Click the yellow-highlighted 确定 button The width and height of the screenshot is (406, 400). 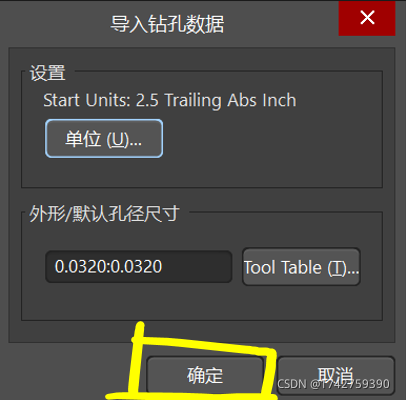(205, 375)
